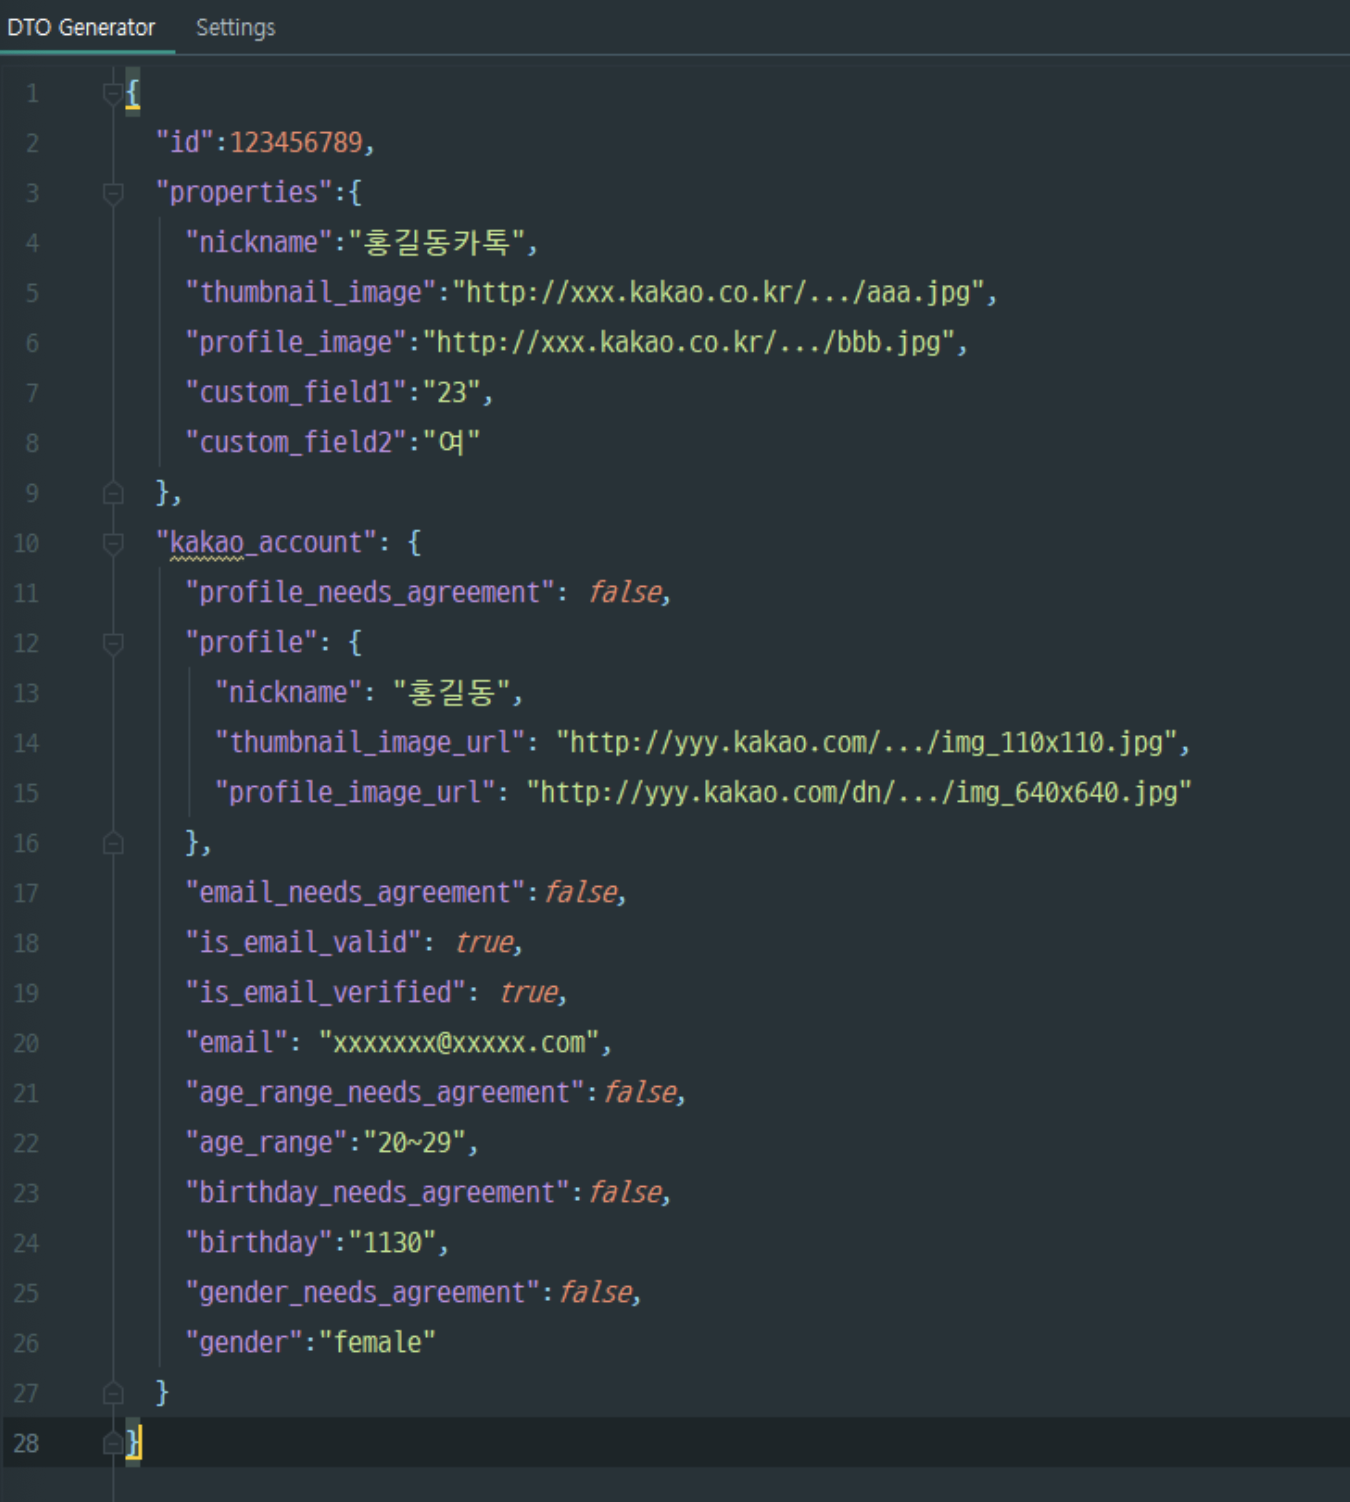Click the "custom_field1" value "23"
1350x1502 pixels.
click(451, 393)
